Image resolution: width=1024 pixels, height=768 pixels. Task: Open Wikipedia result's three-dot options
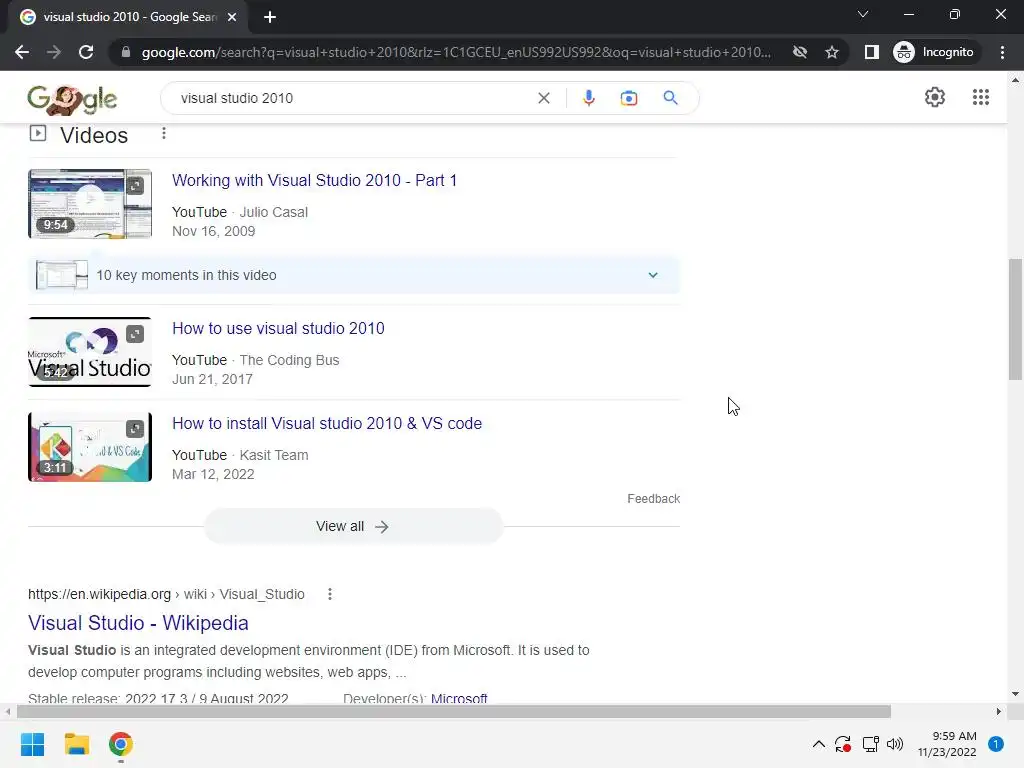pyautogui.click(x=330, y=594)
